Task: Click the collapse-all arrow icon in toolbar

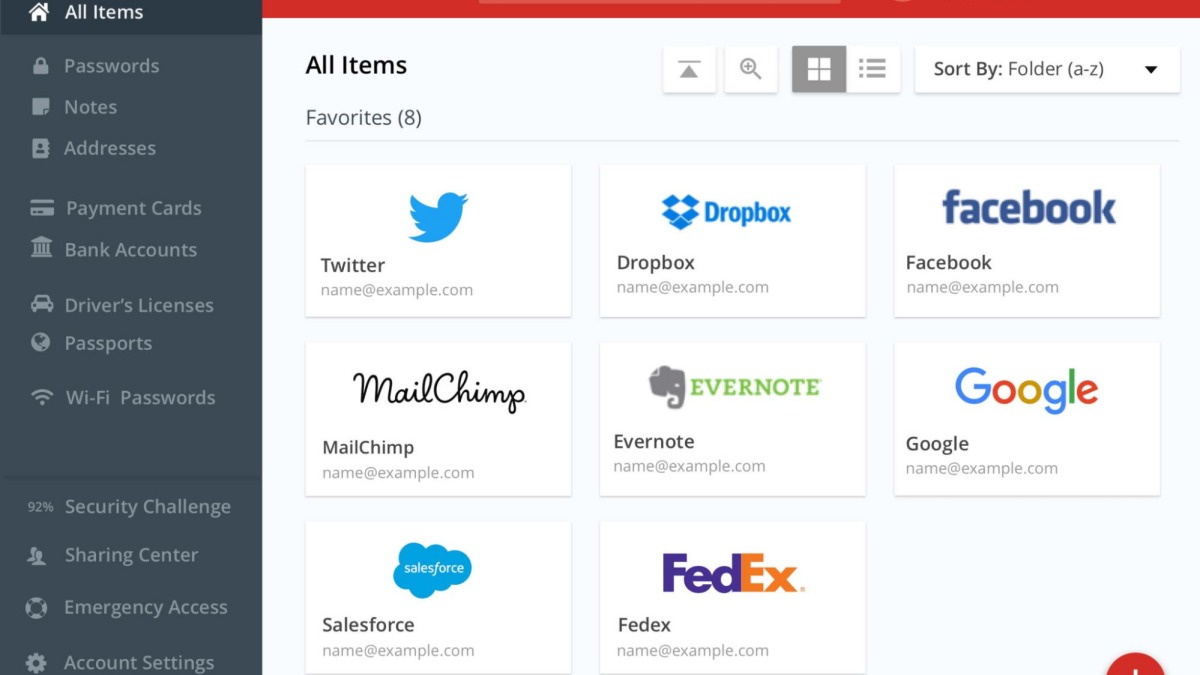Action: coord(689,69)
